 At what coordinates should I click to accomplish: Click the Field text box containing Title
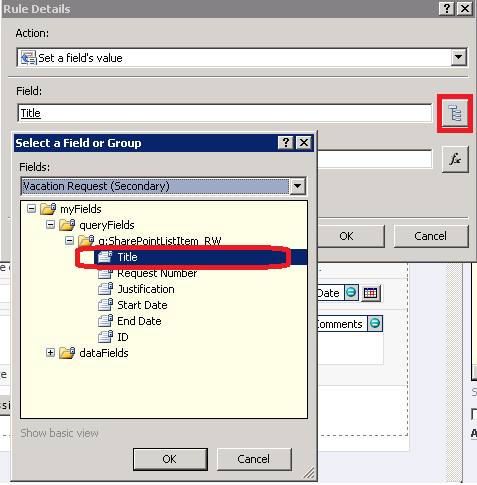224,113
